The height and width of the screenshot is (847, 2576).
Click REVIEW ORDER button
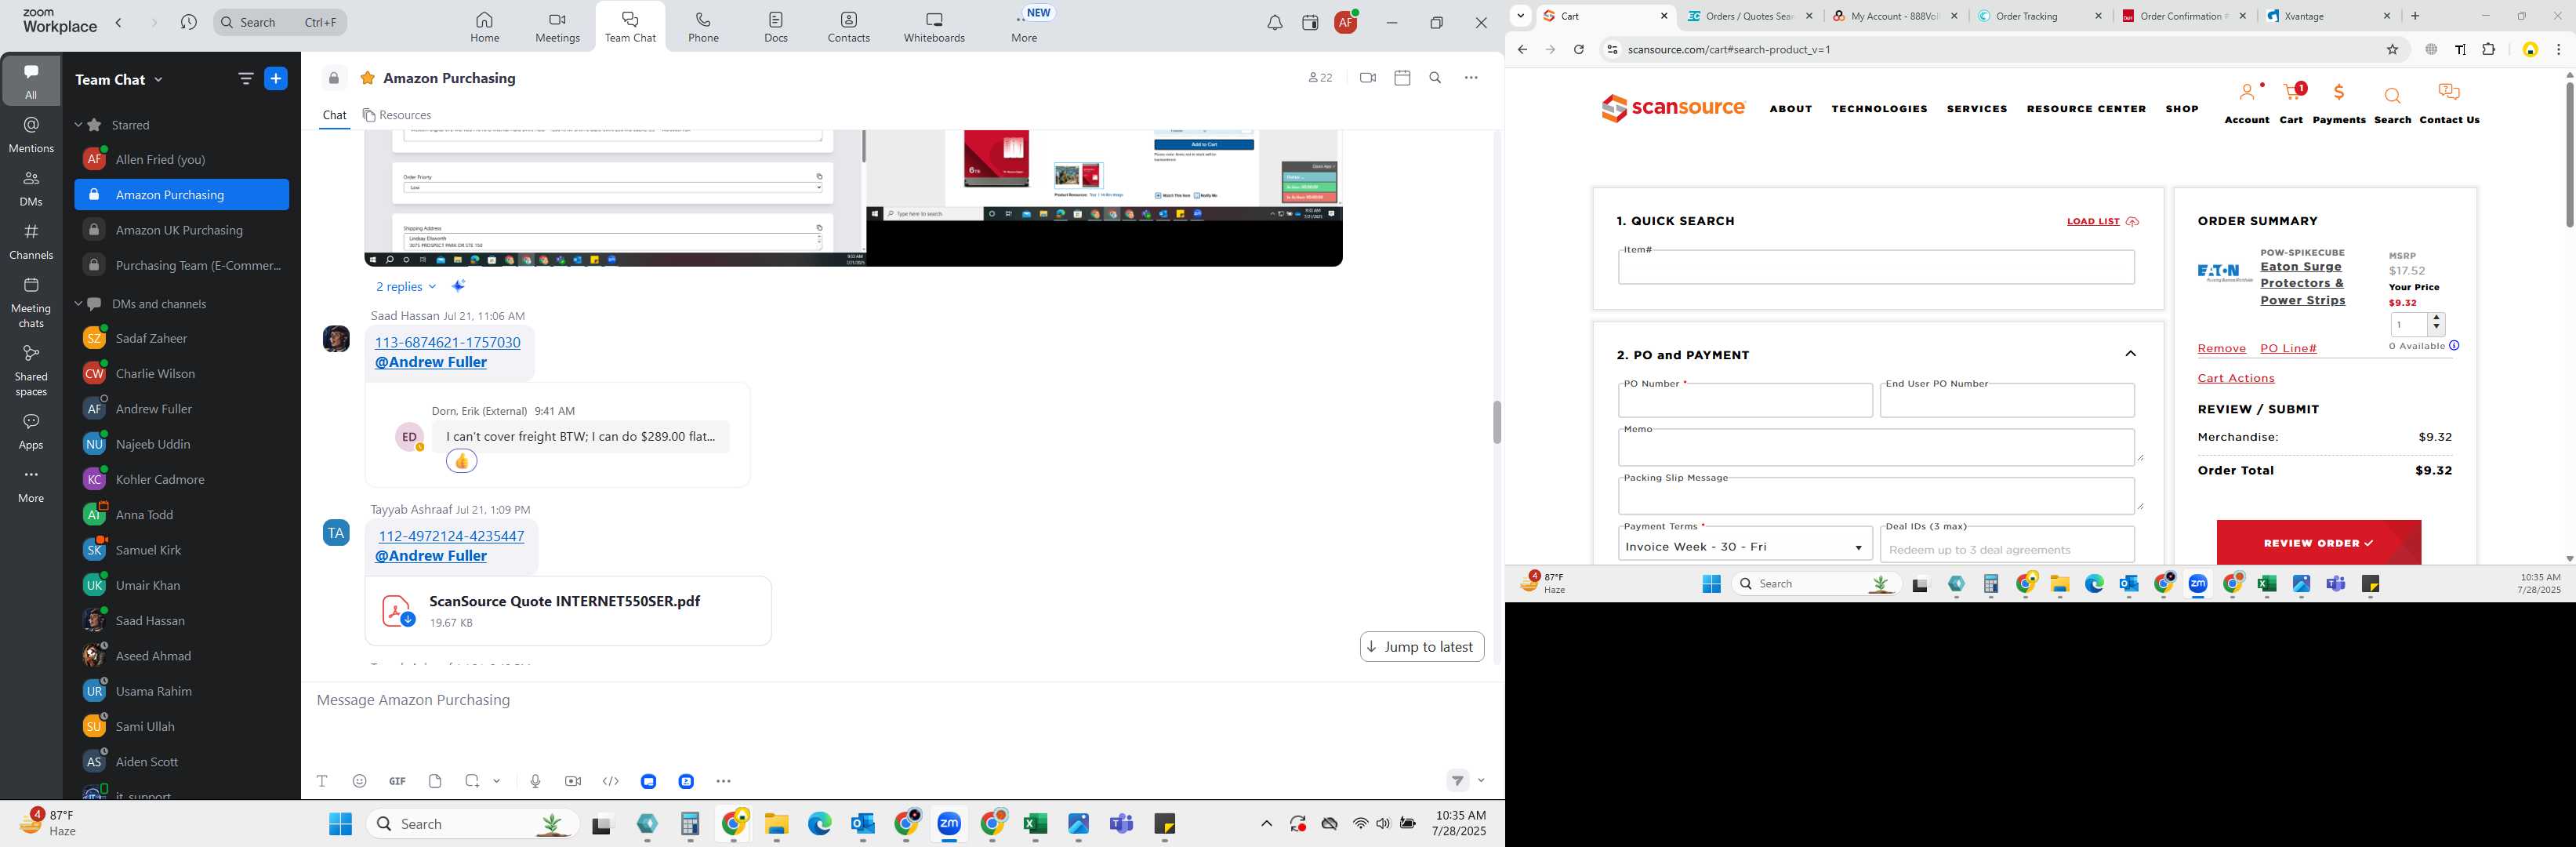[2318, 543]
